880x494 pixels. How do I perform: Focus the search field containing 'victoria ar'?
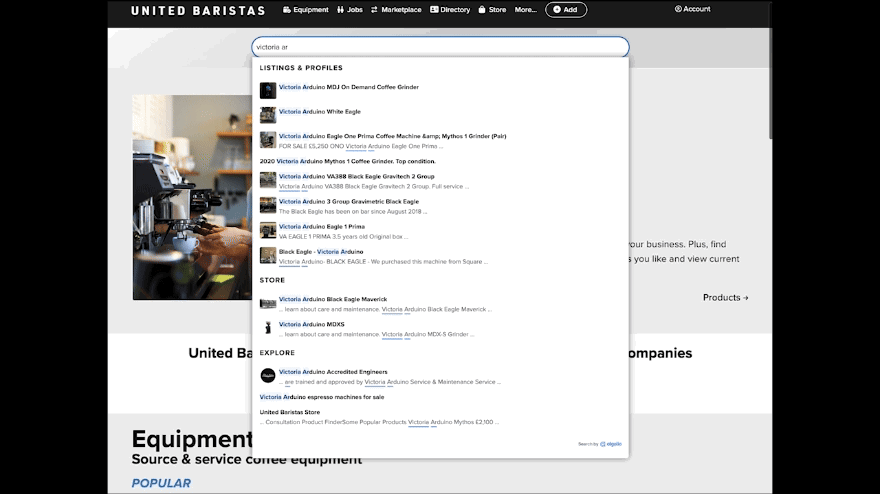440,47
